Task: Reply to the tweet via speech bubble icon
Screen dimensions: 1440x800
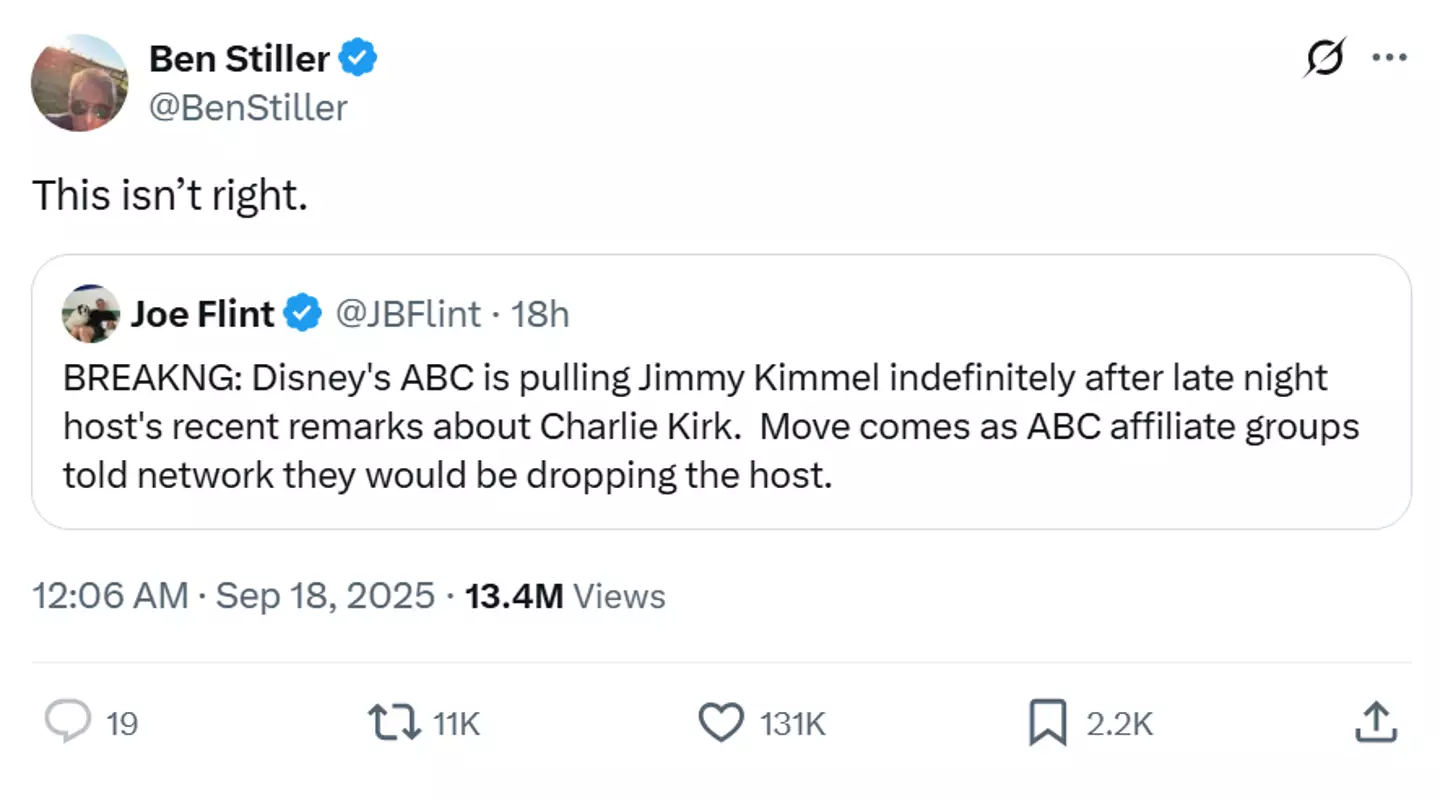Action: tap(69, 722)
